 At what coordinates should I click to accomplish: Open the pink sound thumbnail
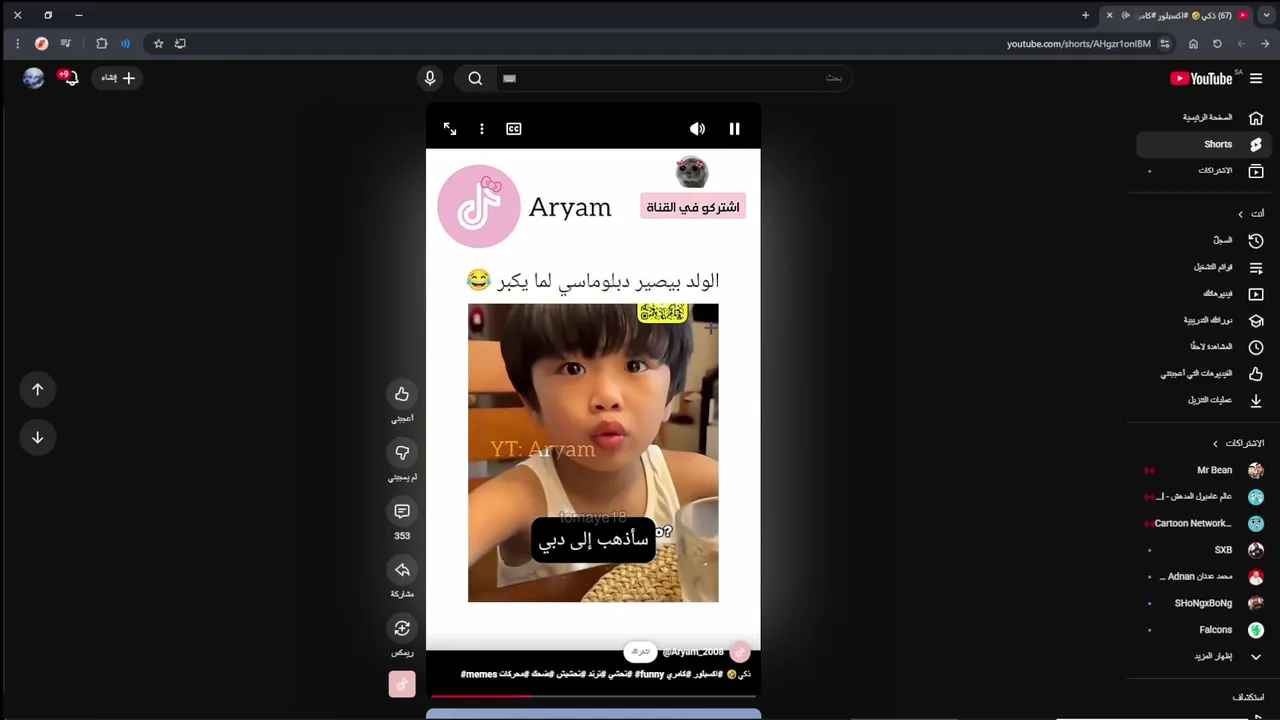[x=402, y=684]
